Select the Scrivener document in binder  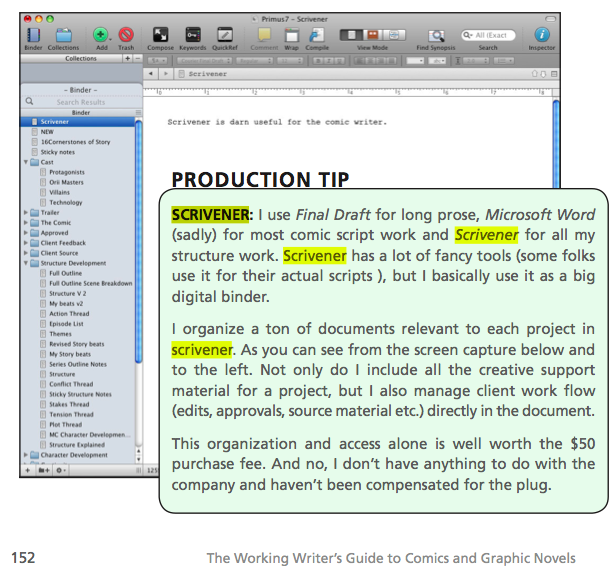tap(78, 122)
